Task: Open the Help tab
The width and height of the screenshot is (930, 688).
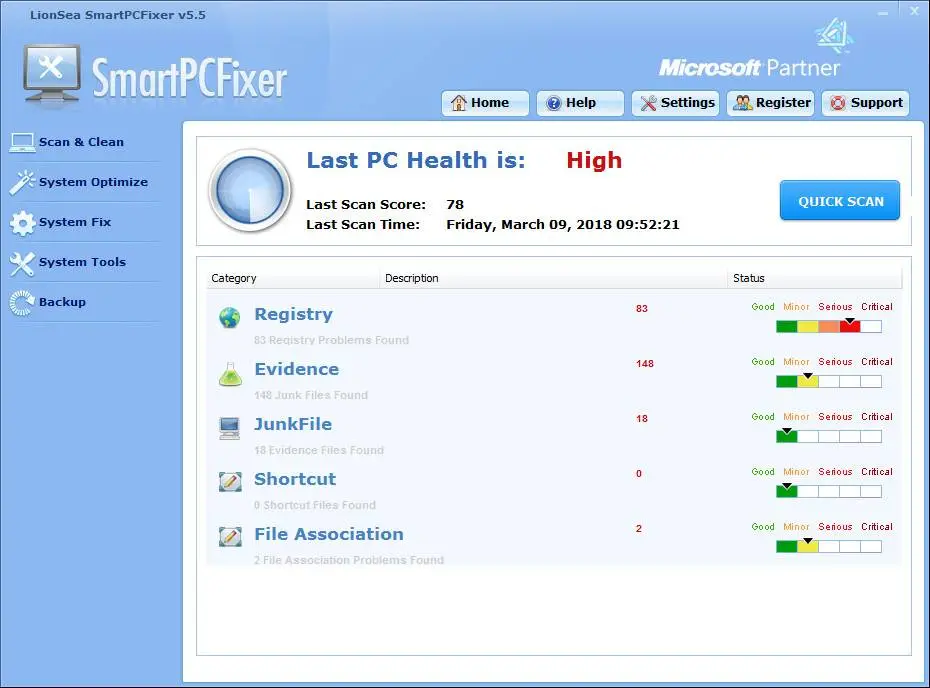Action: (x=580, y=103)
